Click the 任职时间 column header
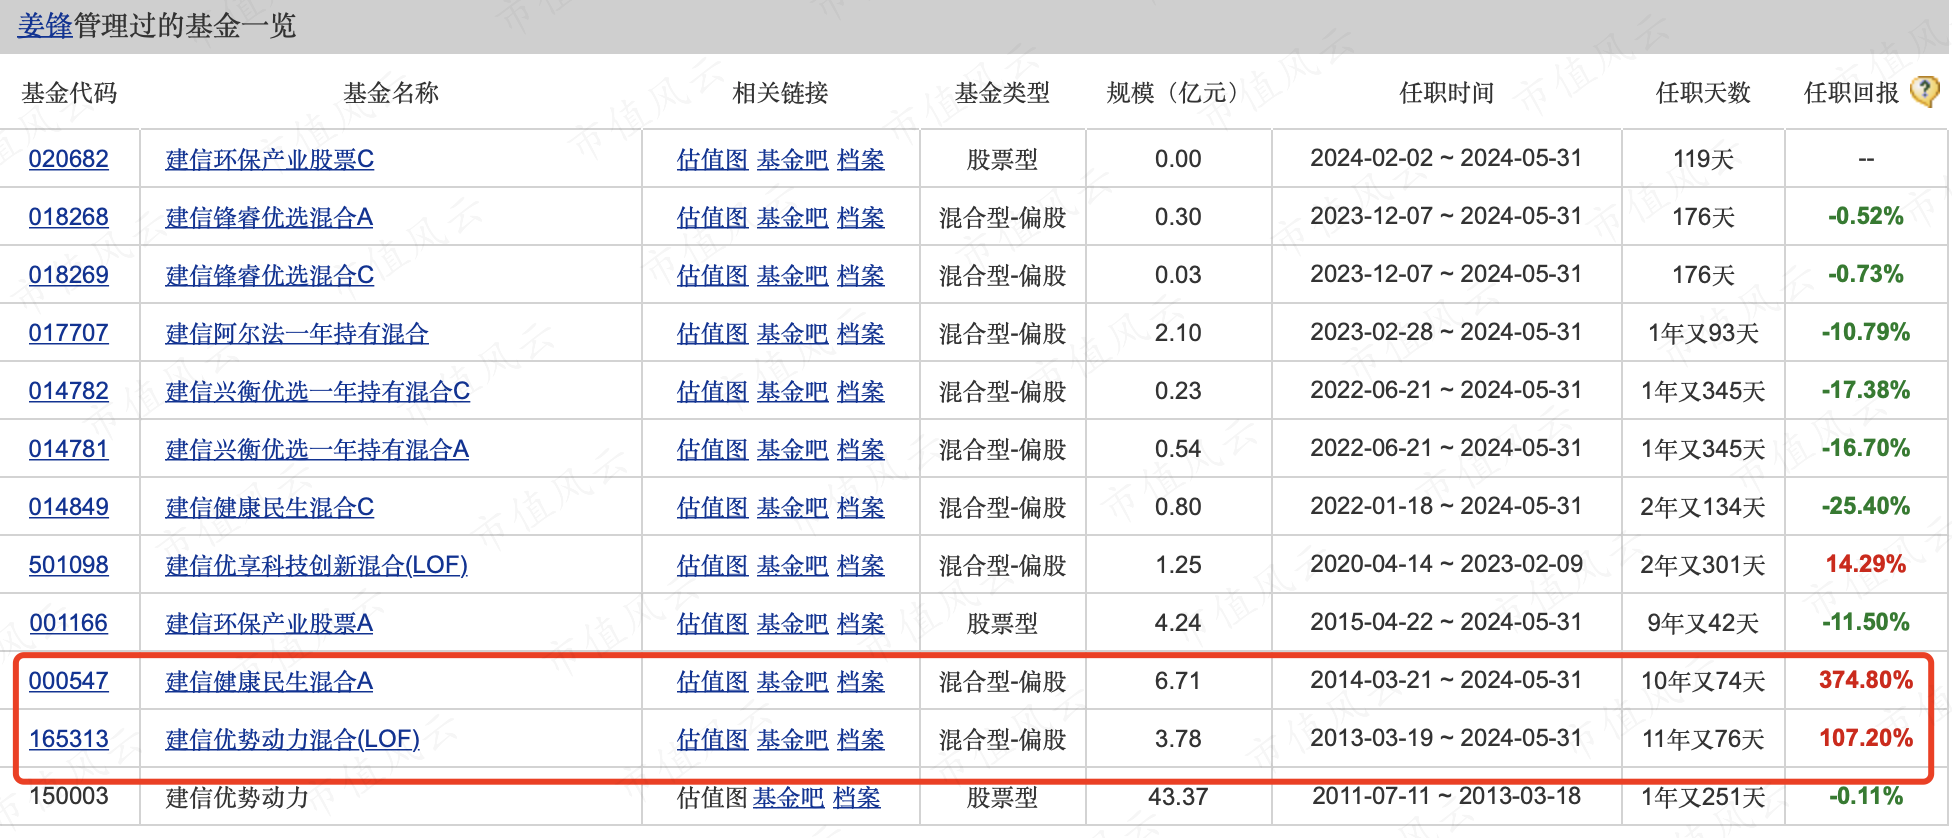The width and height of the screenshot is (1952, 838). coord(1446,93)
